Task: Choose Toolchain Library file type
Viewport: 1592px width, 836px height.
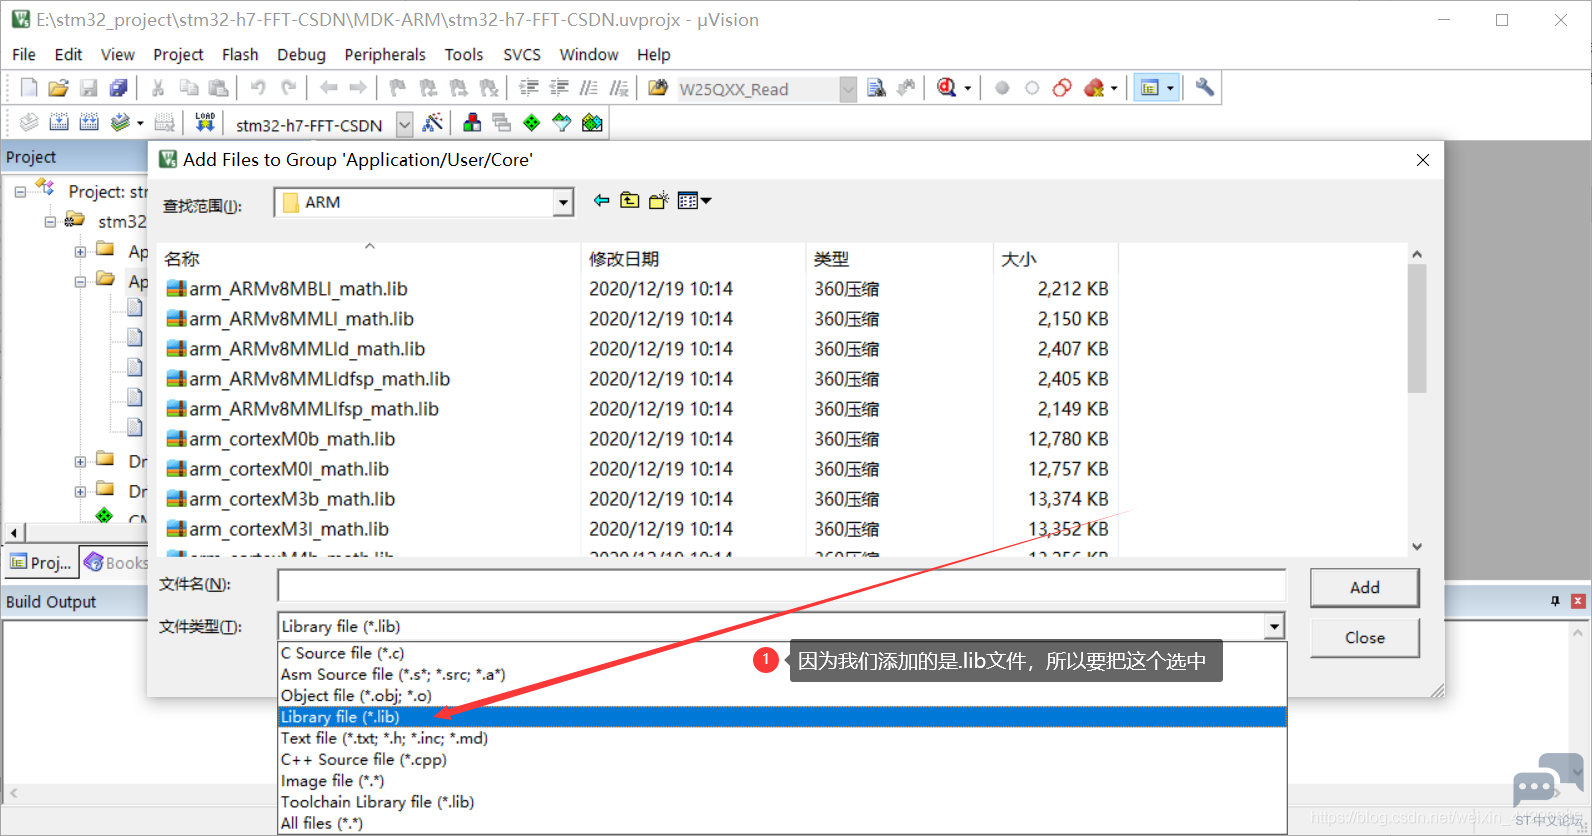Action: coord(782,802)
